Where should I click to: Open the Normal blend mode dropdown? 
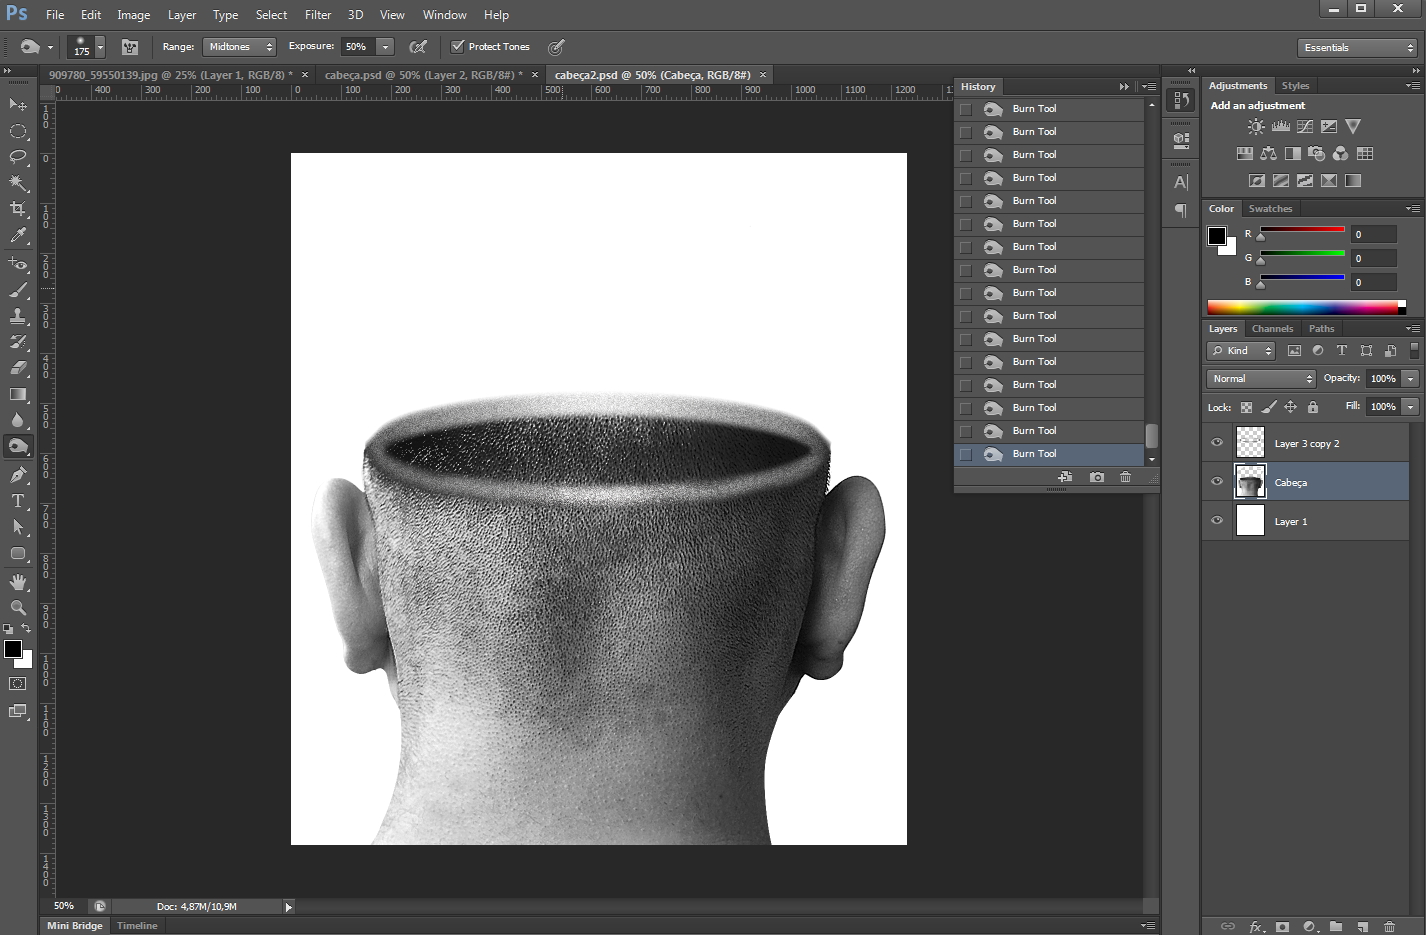(1261, 379)
